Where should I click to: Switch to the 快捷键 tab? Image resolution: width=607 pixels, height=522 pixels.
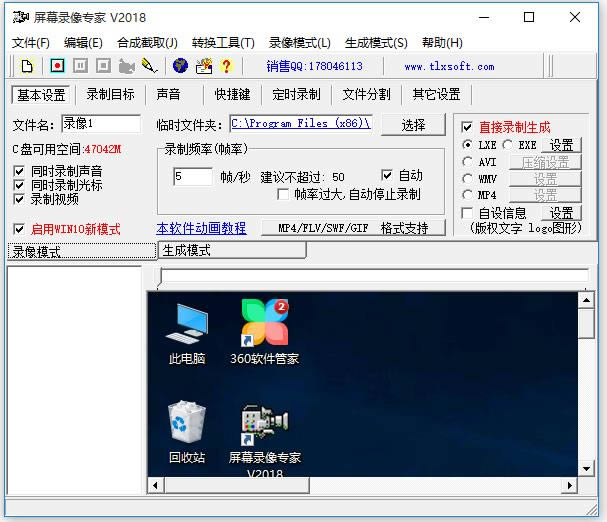coord(232,94)
